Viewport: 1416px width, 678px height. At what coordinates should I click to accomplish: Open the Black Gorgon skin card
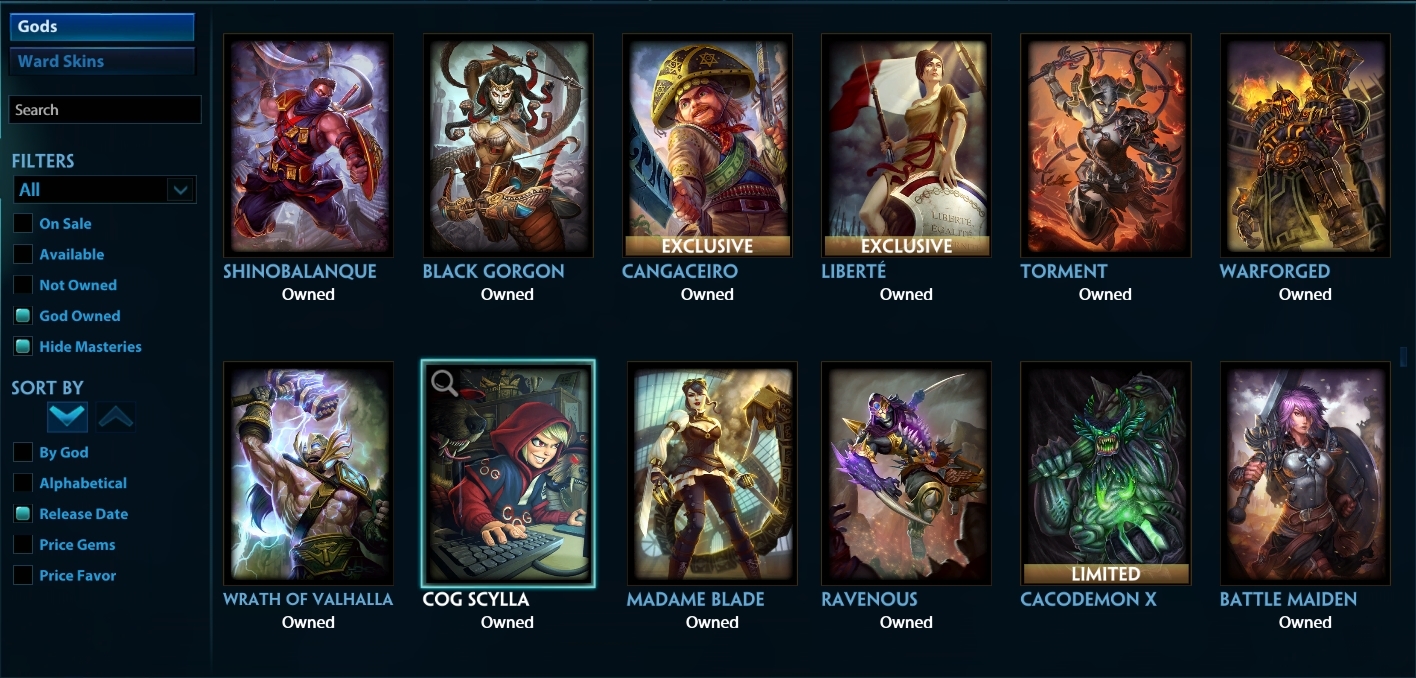coord(508,146)
